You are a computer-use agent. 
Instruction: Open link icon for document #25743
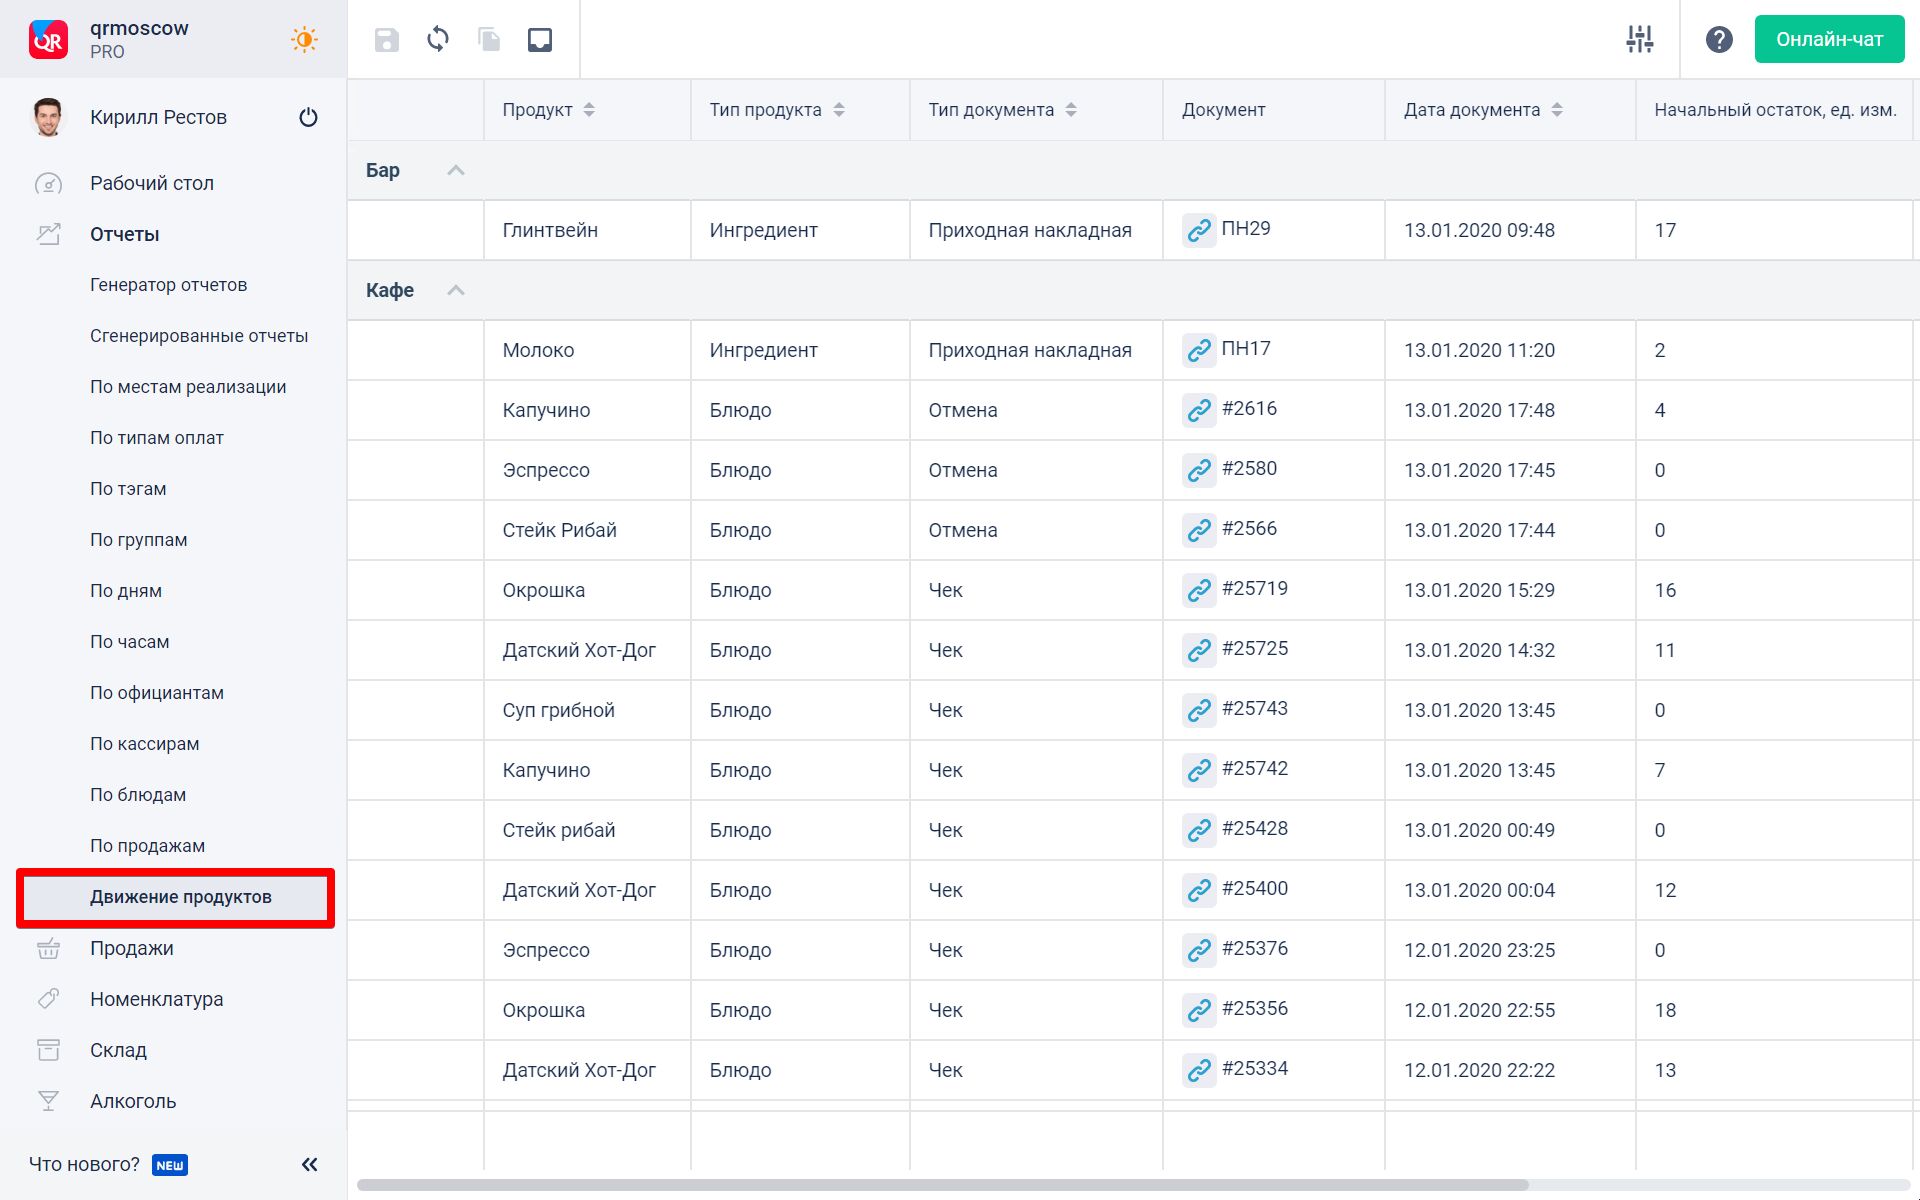(x=1198, y=710)
